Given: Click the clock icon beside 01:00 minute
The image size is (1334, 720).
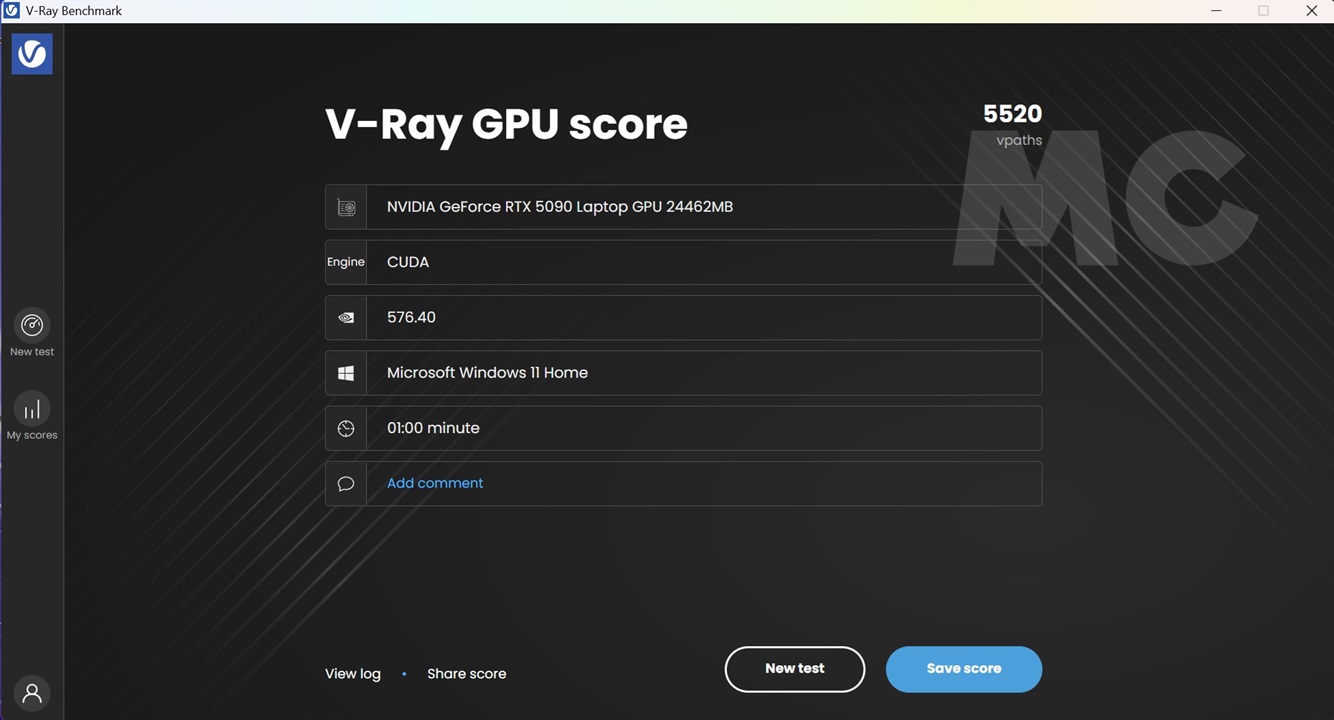Looking at the screenshot, I should [346, 428].
